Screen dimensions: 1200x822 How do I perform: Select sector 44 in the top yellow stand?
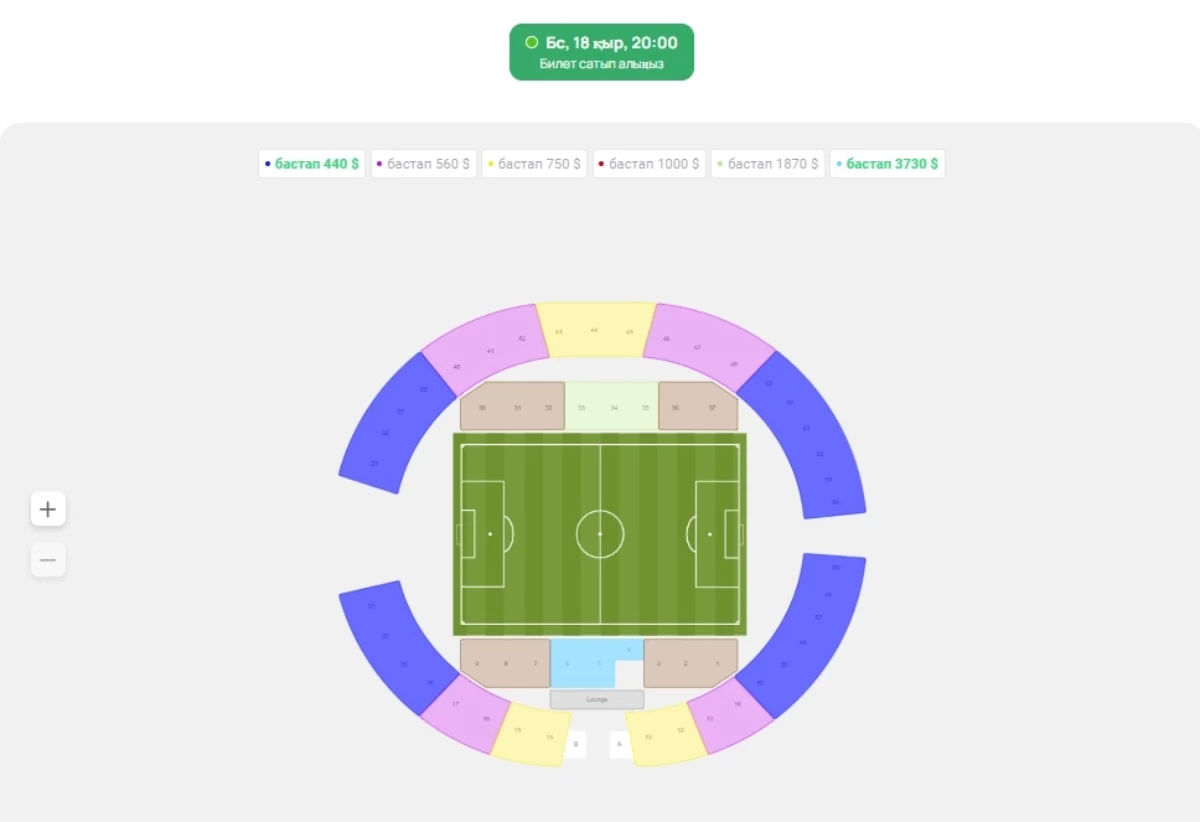tap(594, 330)
